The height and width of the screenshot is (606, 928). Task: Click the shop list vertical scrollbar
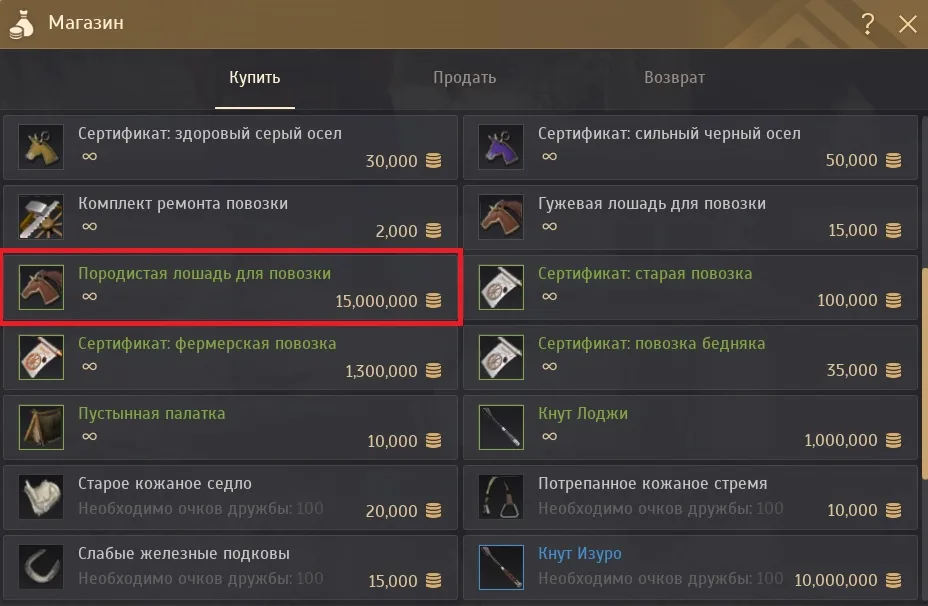pyautogui.click(x=924, y=373)
